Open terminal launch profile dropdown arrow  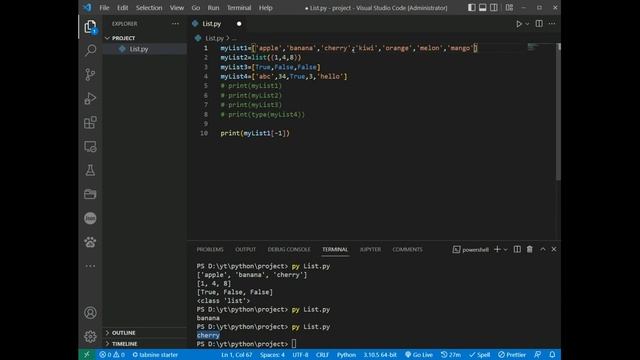pyautogui.click(x=506, y=249)
